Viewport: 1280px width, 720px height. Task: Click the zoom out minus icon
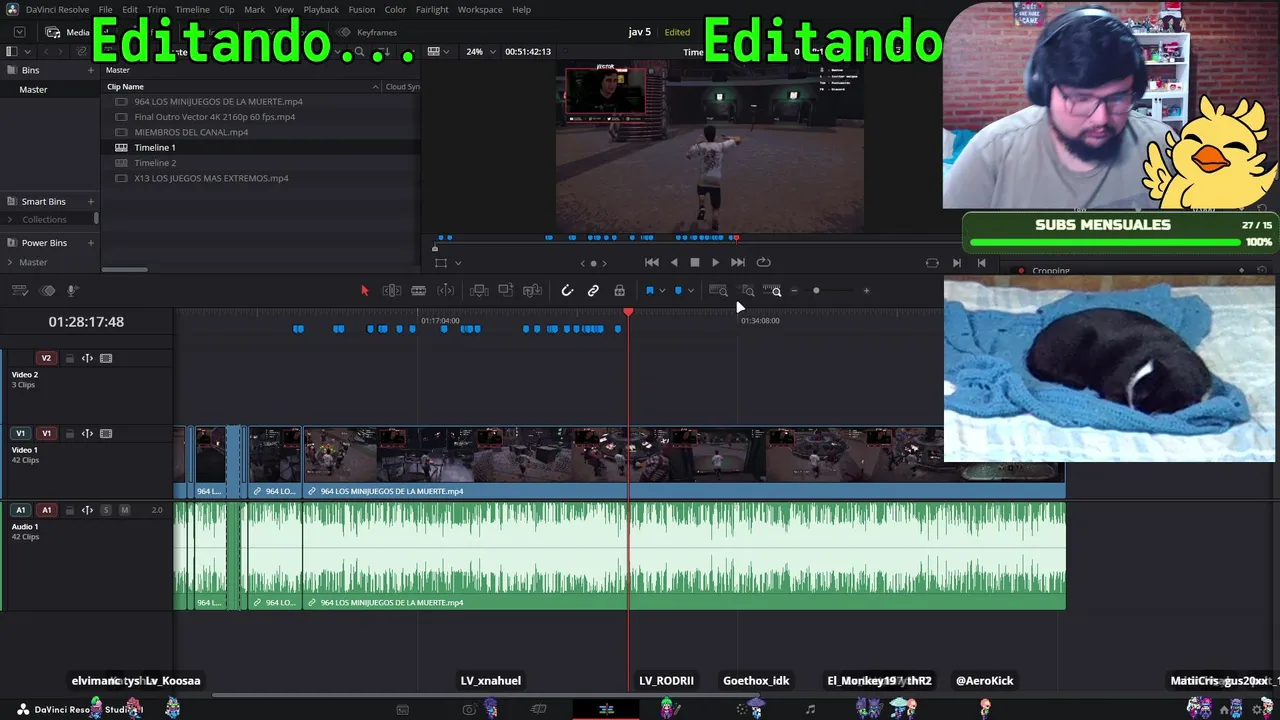(795, 291)
